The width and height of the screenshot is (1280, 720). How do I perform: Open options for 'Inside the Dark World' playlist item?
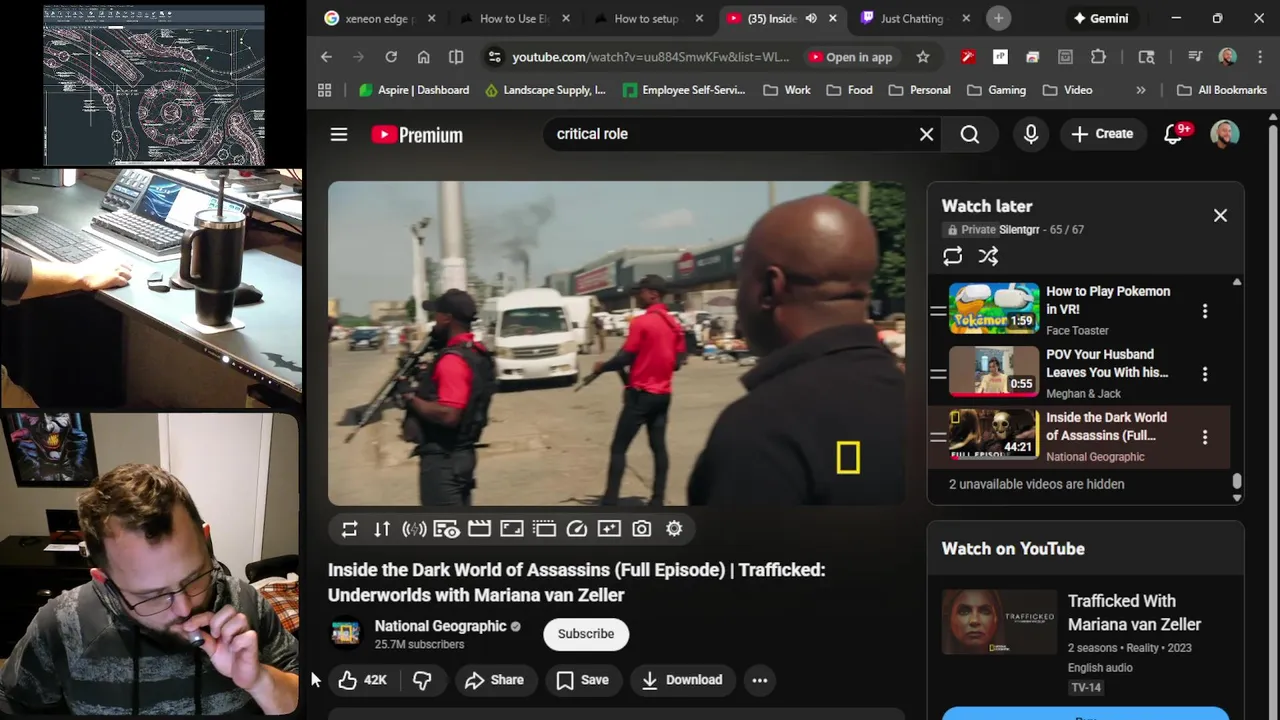(x=1205, y=437)
